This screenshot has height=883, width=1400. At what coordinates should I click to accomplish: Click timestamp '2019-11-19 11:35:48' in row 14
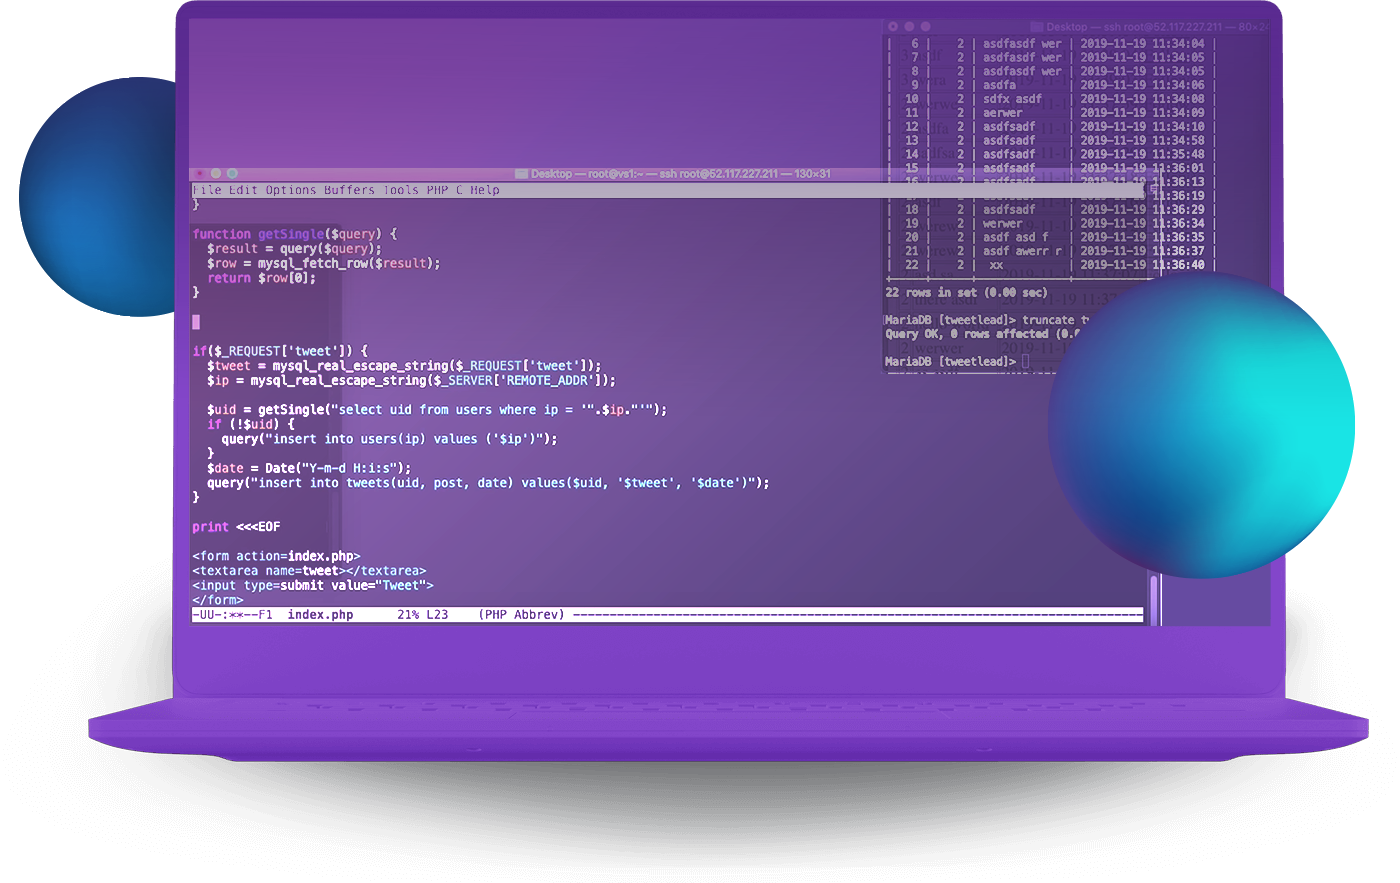pos(1142,154)
